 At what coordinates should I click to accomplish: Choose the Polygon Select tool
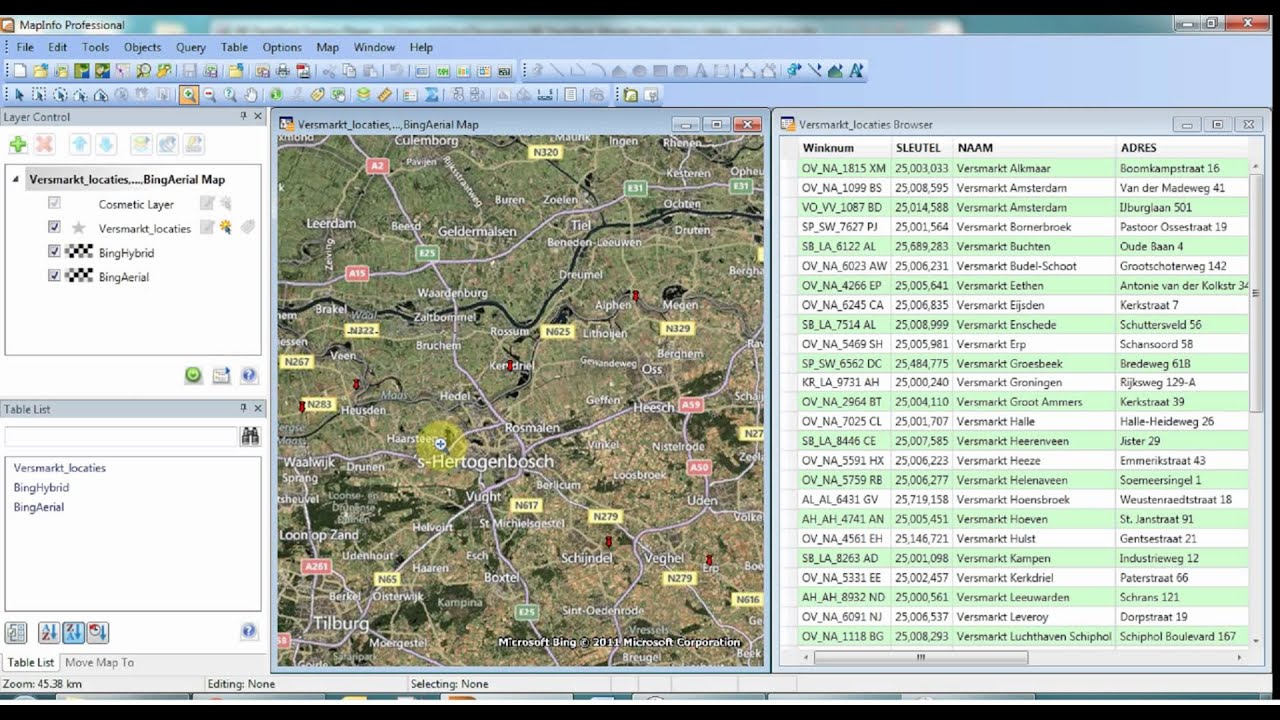[x=80, y=95]
